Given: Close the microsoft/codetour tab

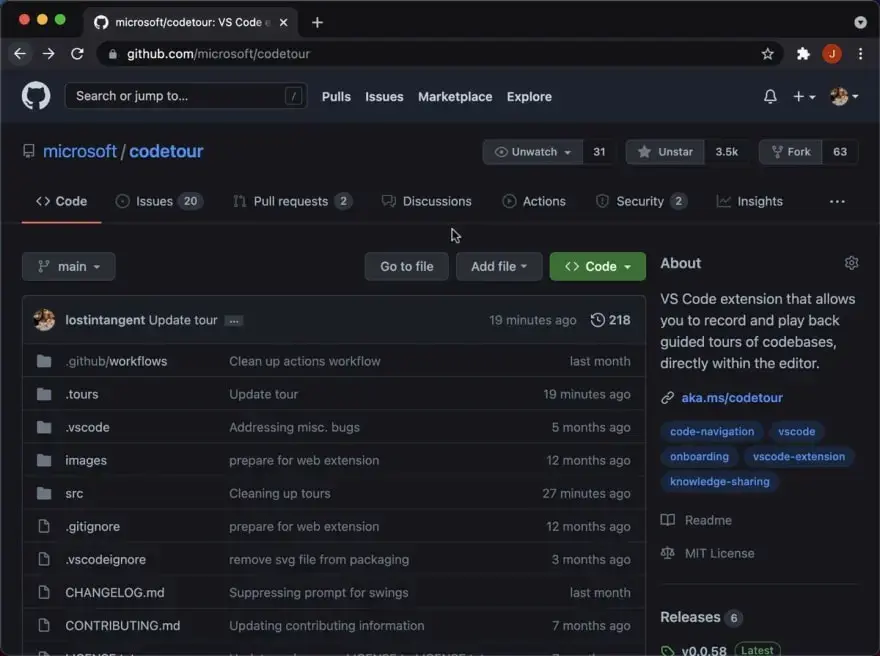Looking at the screenshot, I should pos(283,22).
